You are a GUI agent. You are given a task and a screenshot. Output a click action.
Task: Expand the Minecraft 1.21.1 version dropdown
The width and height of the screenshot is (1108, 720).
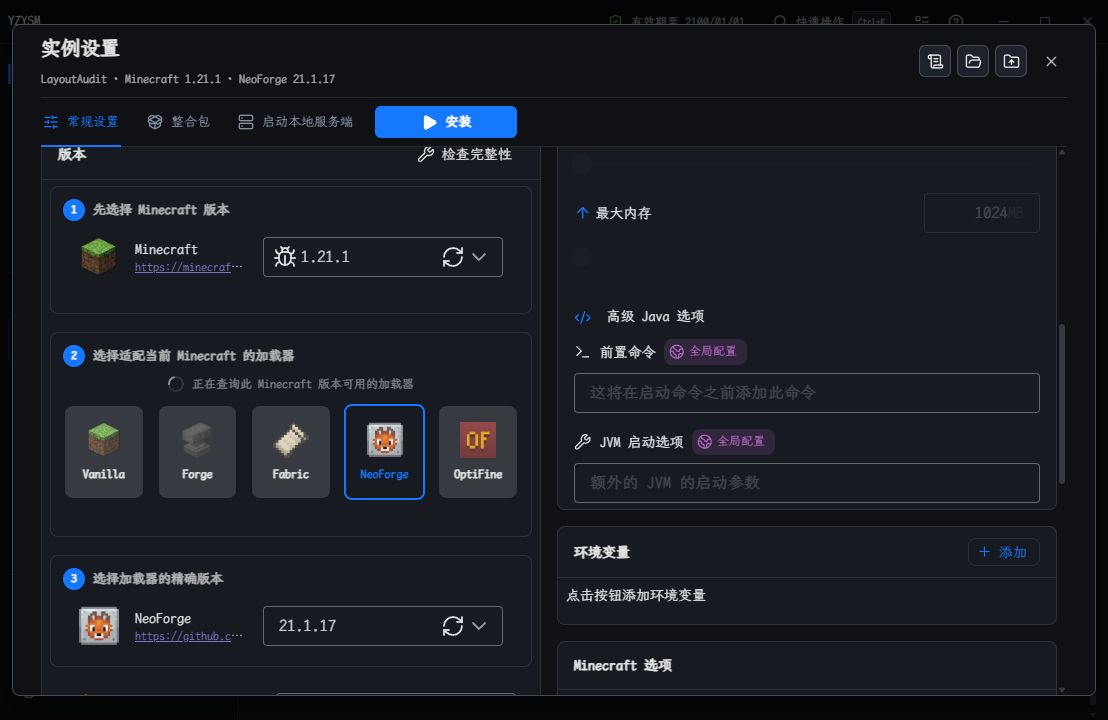click(x=479, y=256)
